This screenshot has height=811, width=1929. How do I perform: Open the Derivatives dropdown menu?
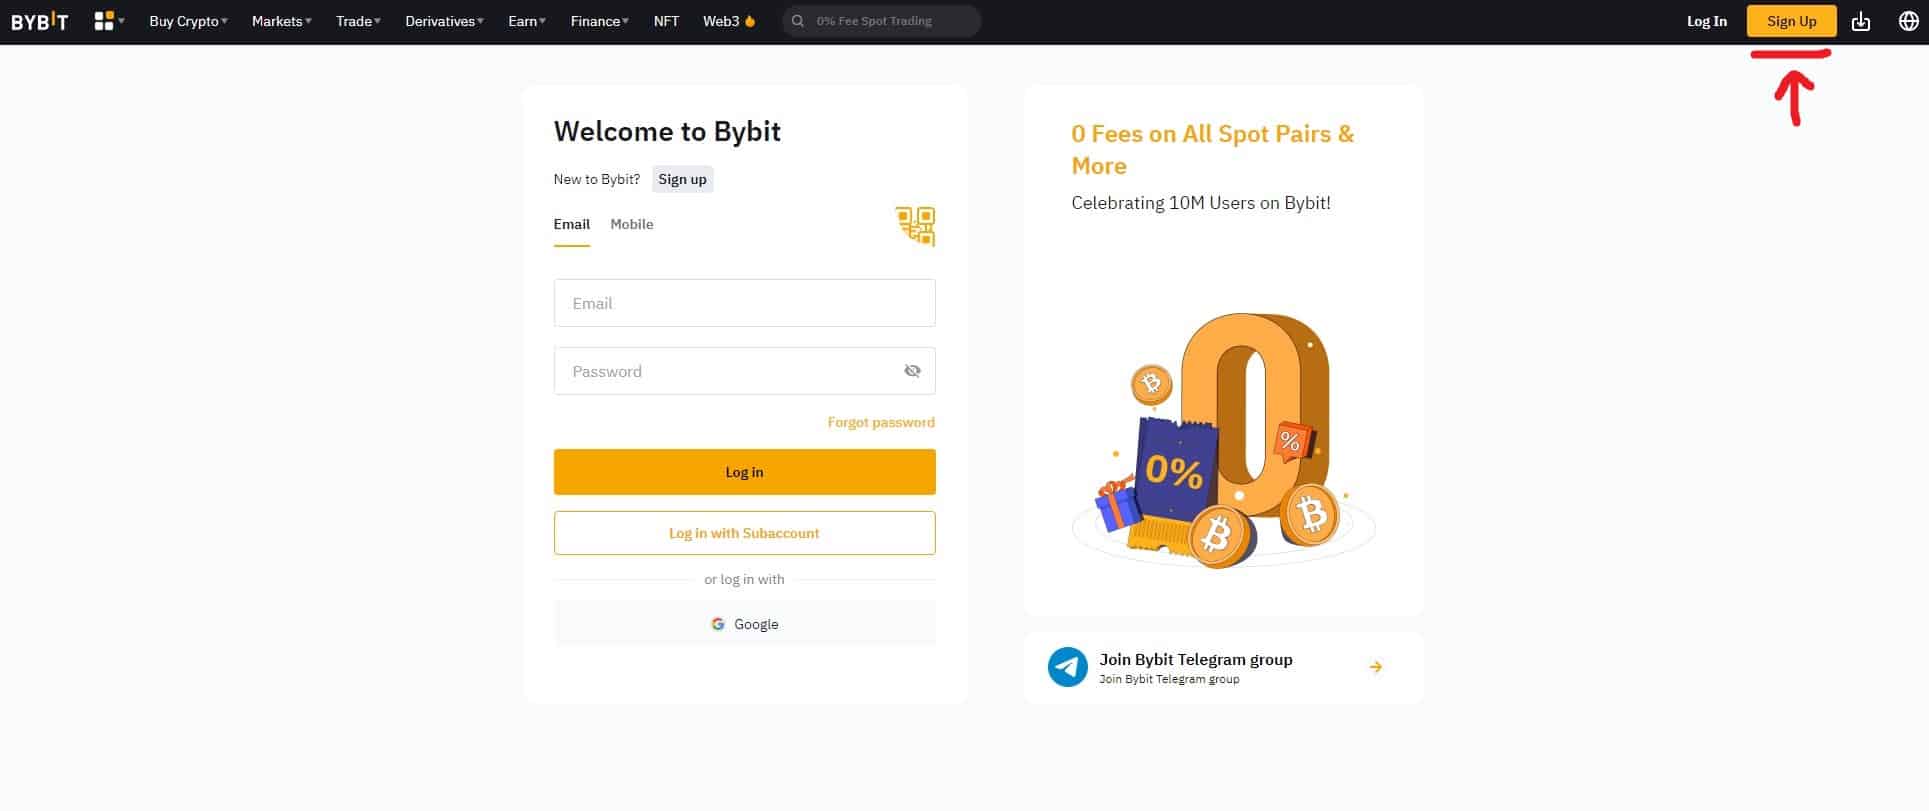[x=444, y=21]
